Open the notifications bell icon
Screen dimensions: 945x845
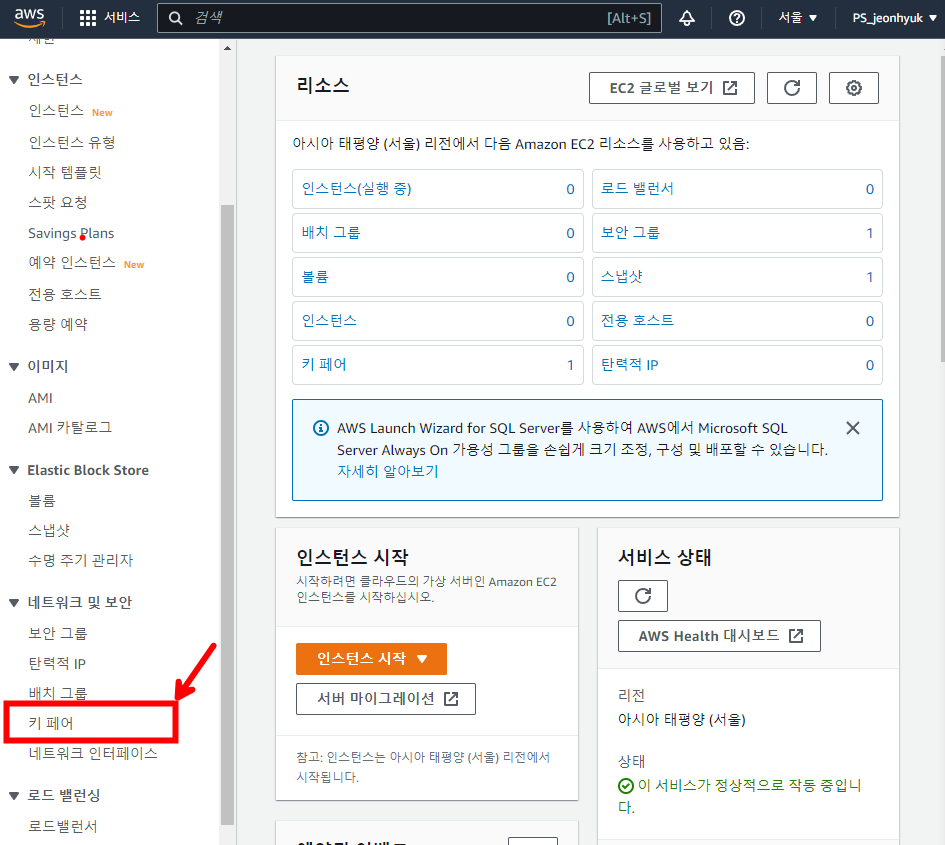pyautogui.click(x=687, y=18)
